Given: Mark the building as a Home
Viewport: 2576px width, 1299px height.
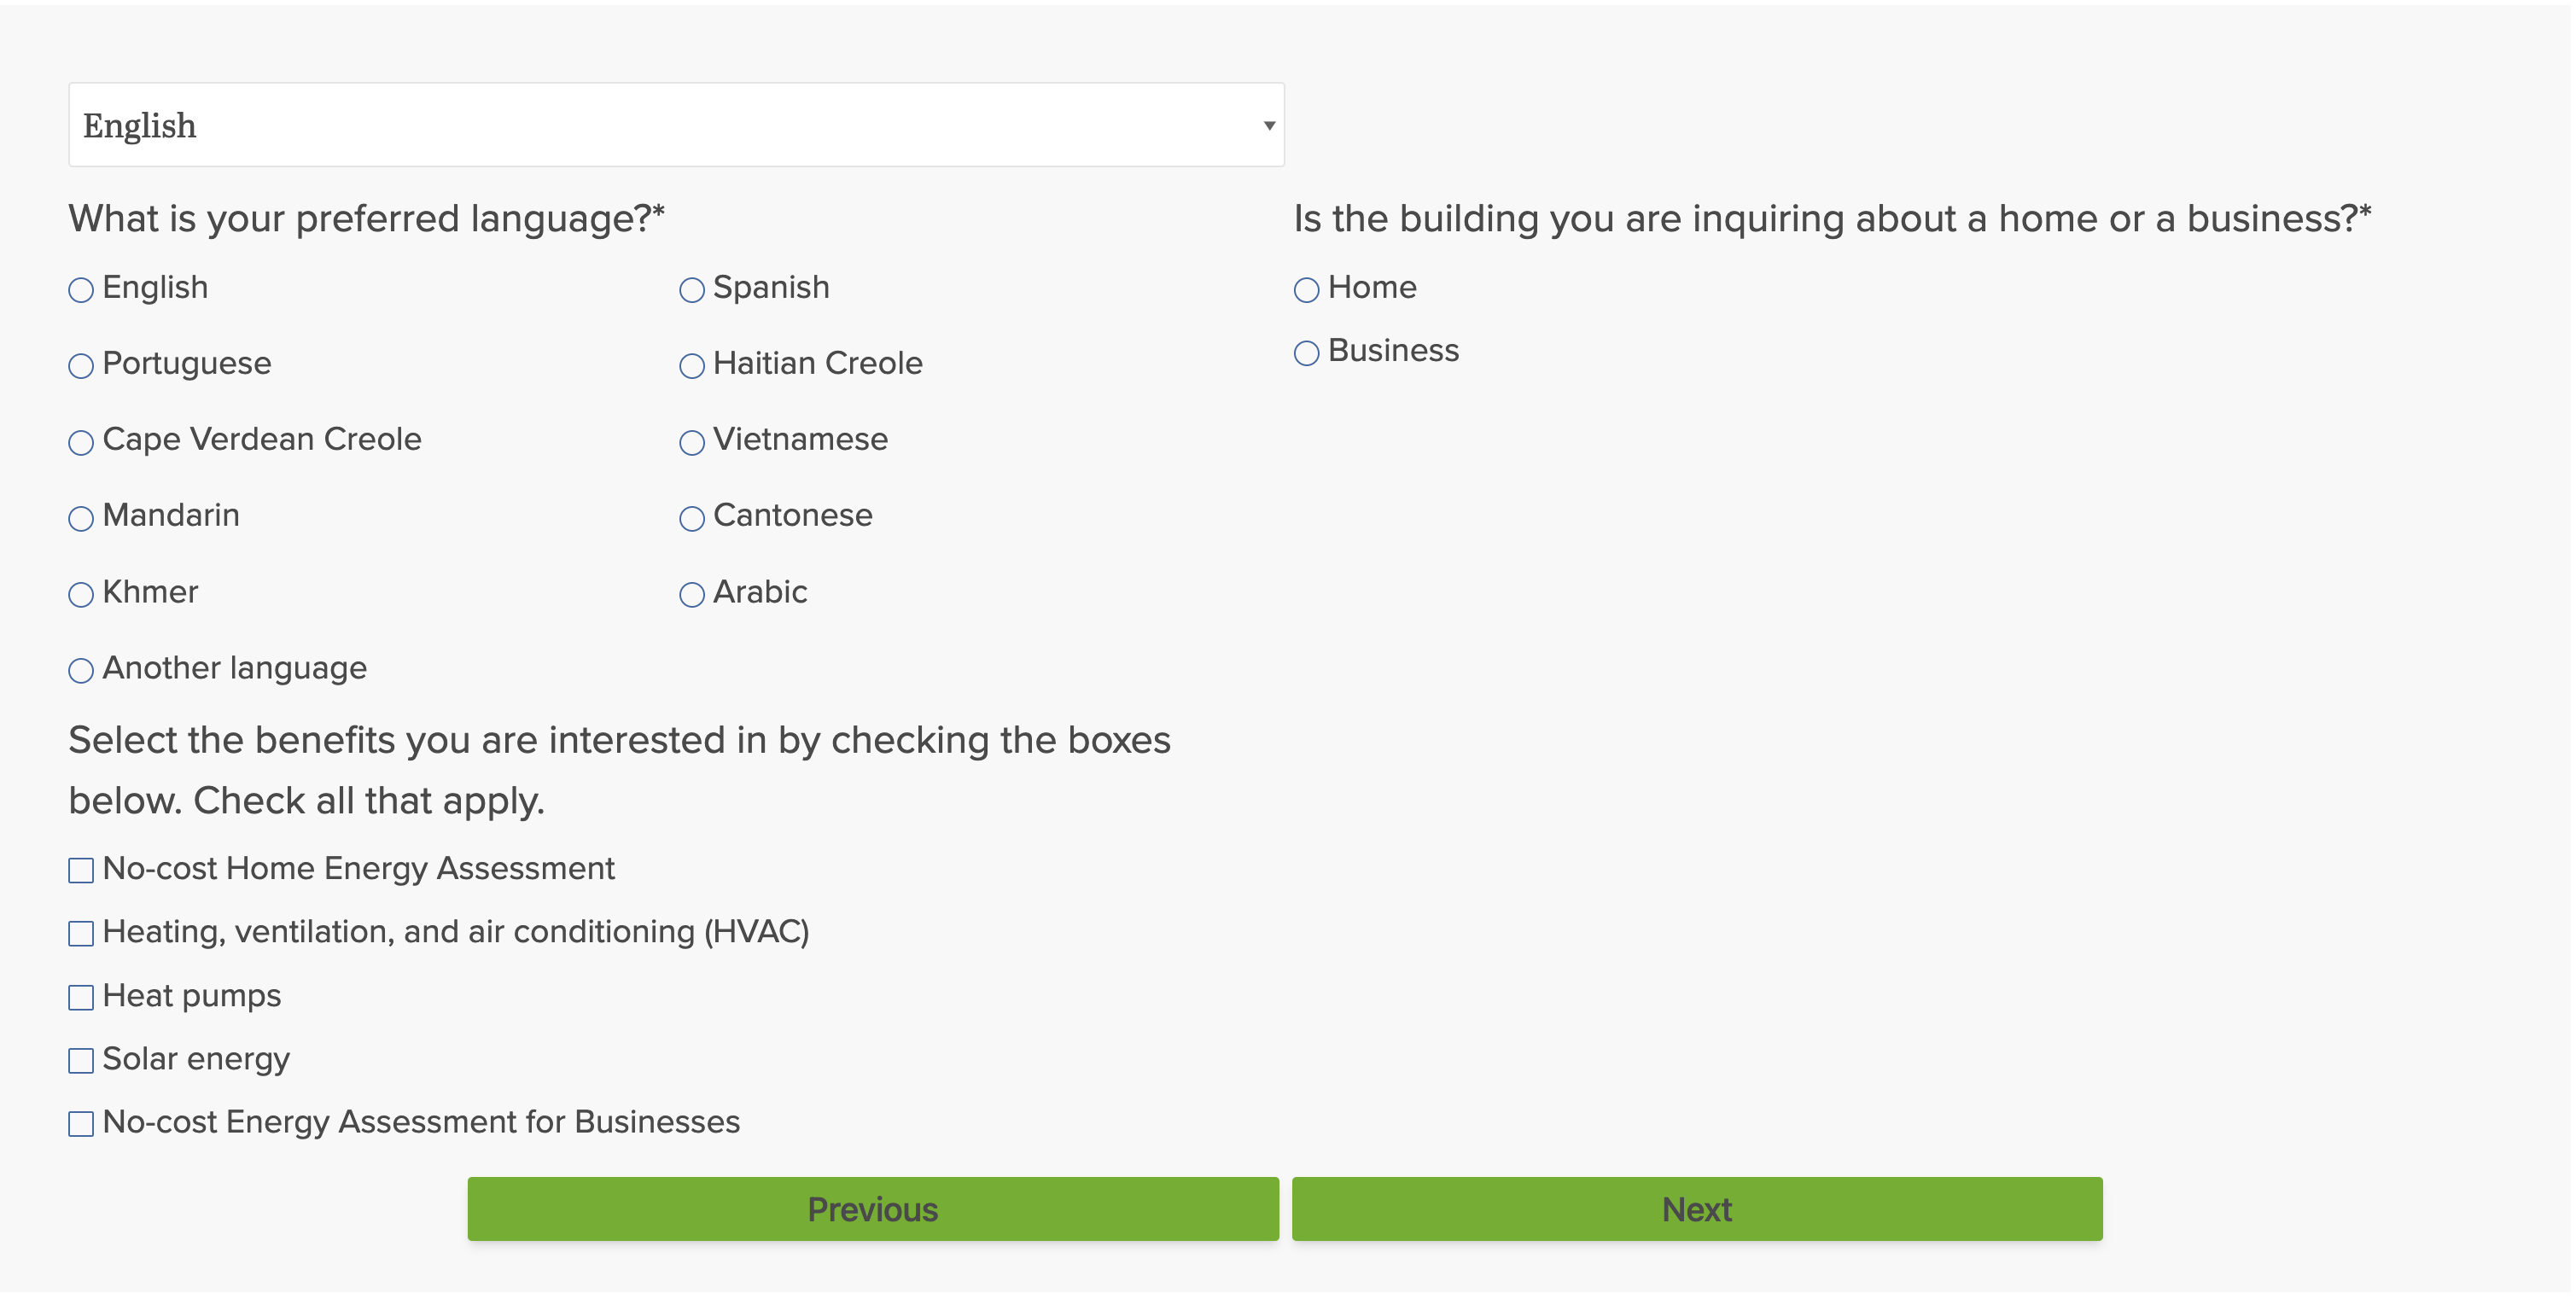Looking at the screenshot, I should (1306, 290).
